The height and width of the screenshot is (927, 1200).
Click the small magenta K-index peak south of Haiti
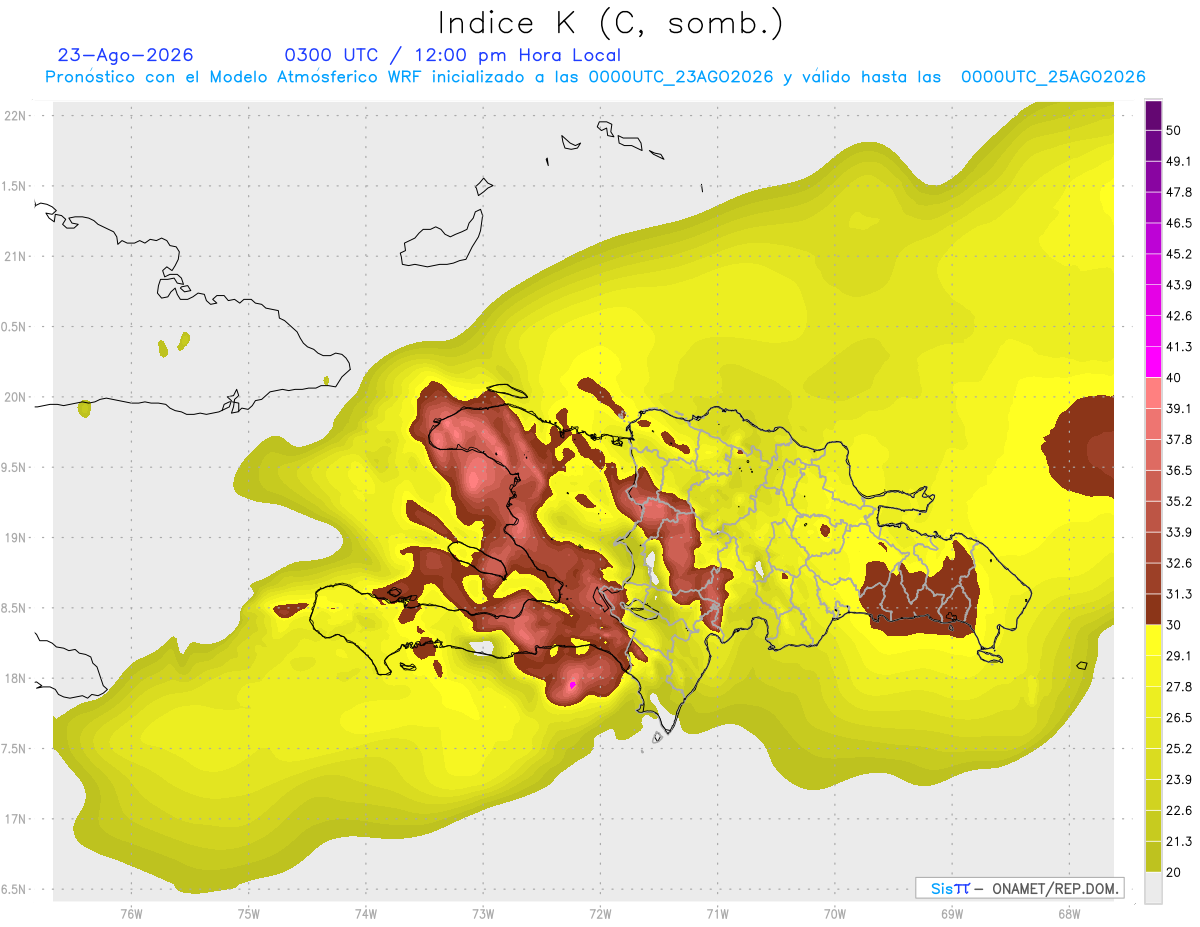coord(571,685)
